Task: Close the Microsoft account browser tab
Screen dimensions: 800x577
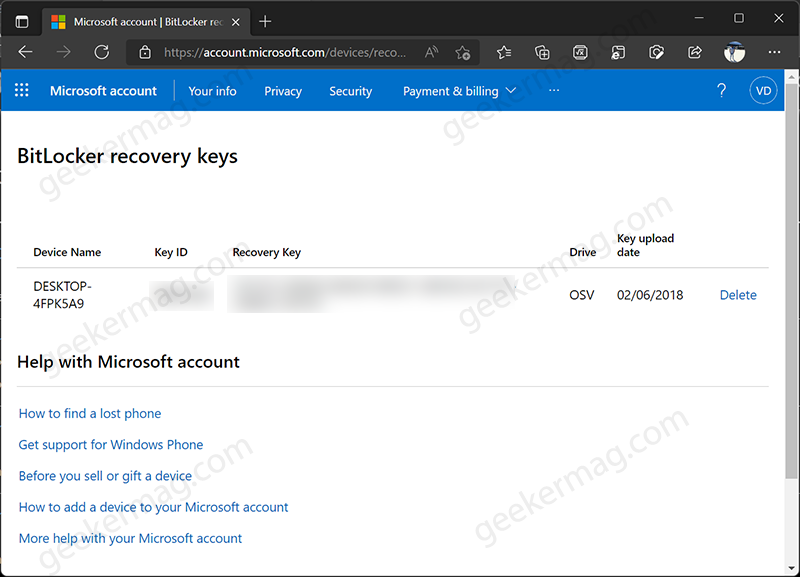Action: [236, 22]
